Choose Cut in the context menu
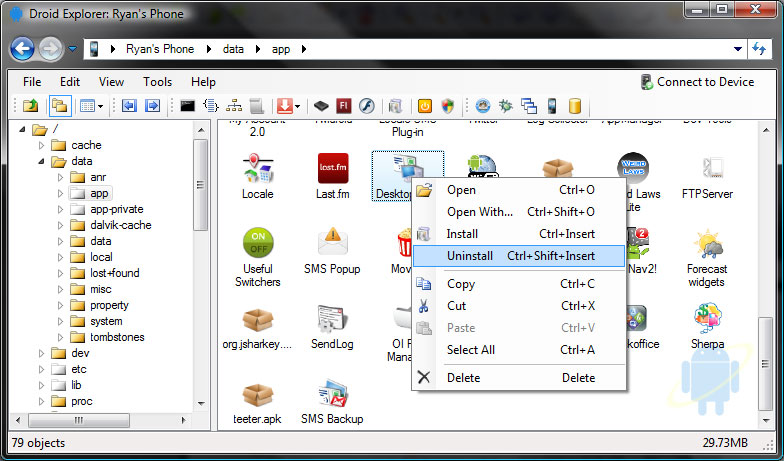Screen dimensions: 784x461 pos(519,306)
